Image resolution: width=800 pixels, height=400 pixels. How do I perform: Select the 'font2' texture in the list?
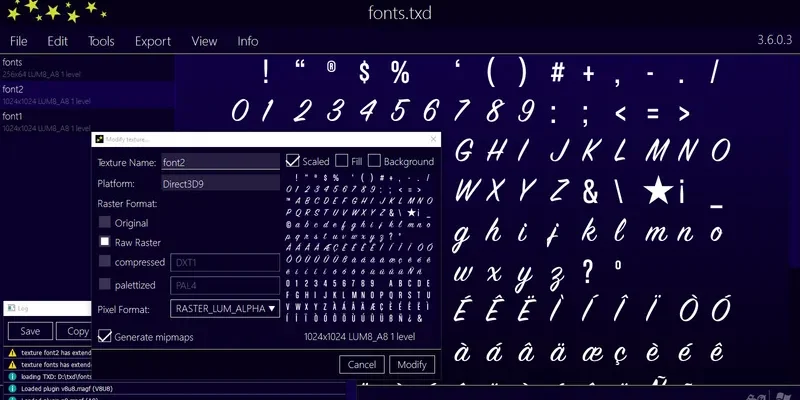coord(87,94)
